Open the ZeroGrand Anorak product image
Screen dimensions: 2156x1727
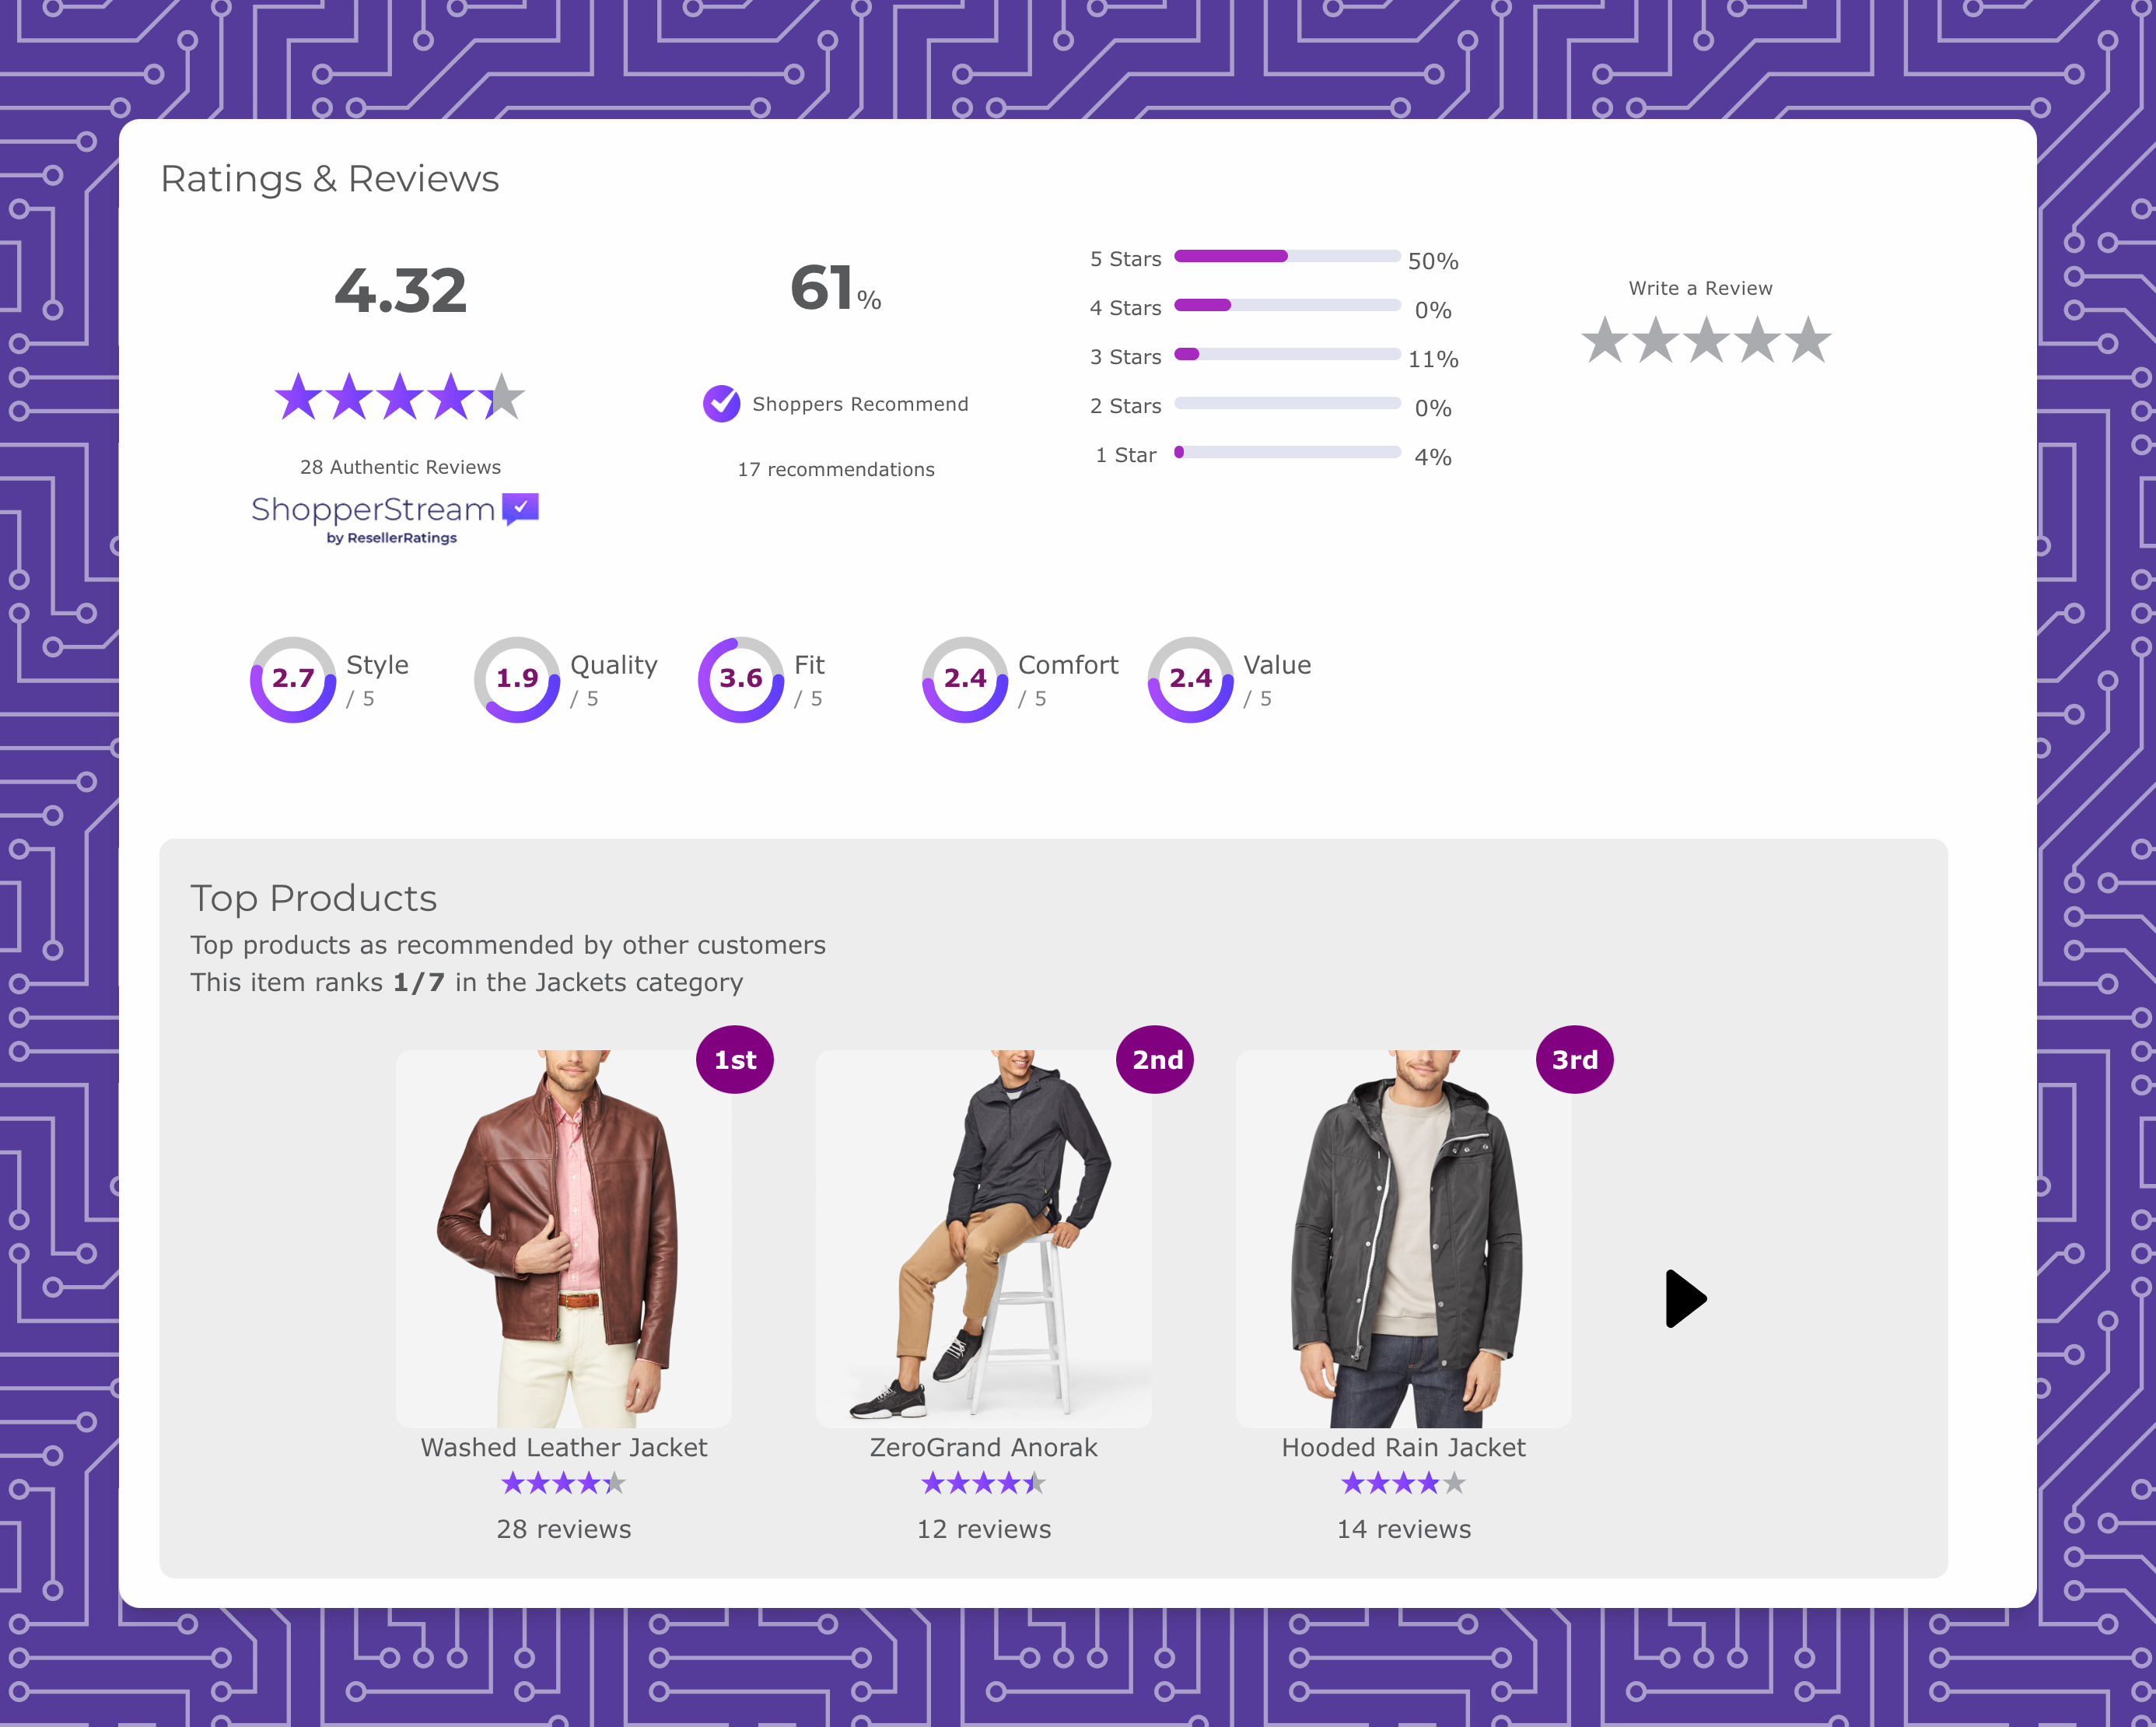pos(984,1239)
